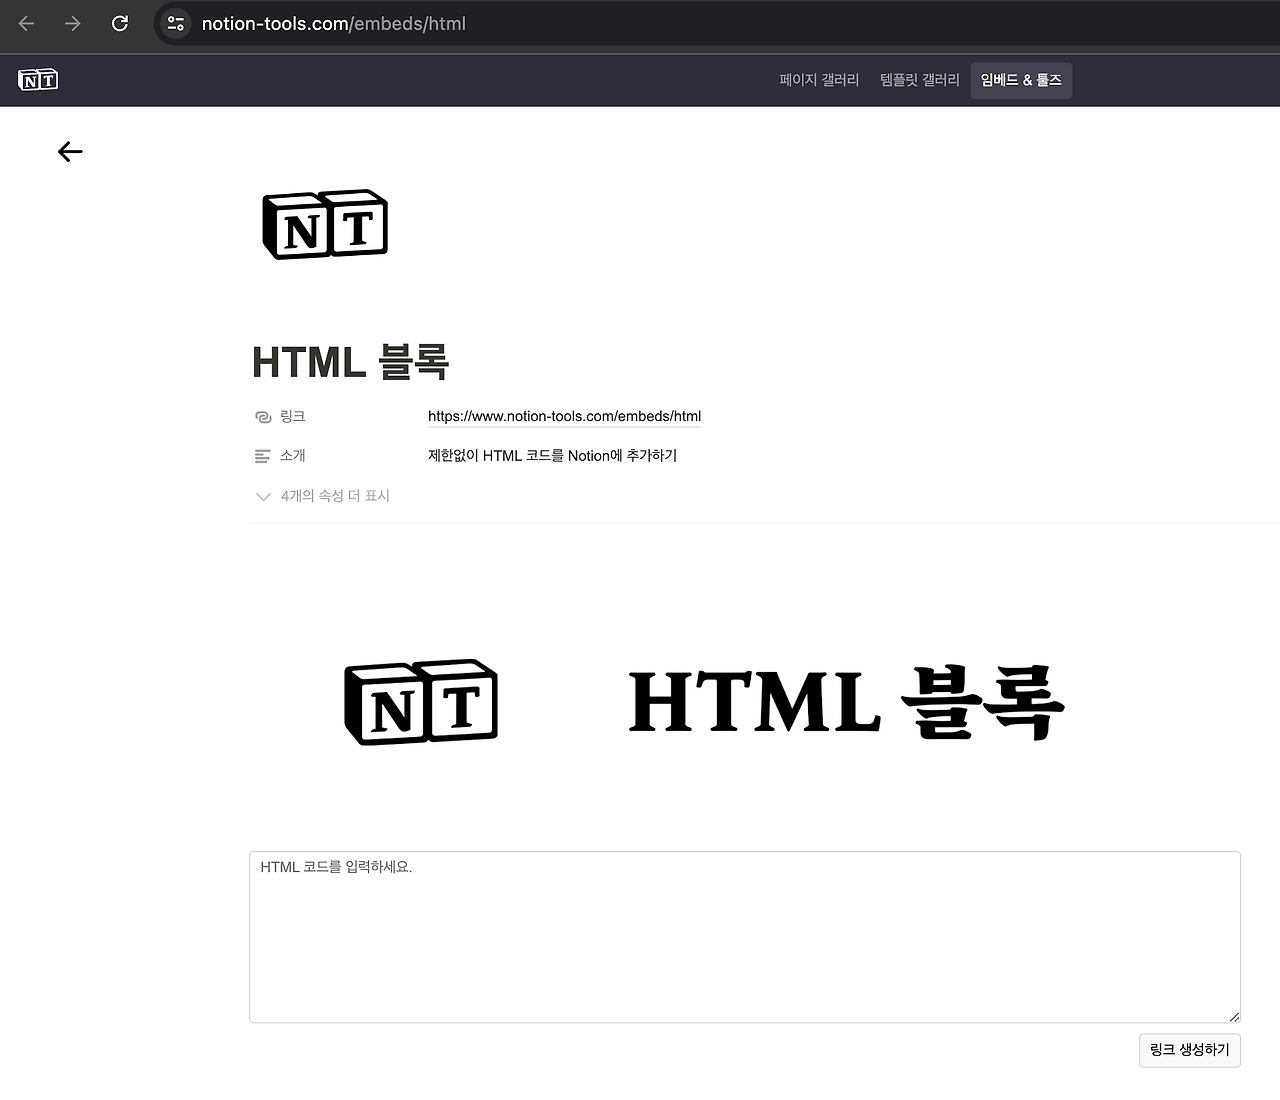
Task: Click the NT logo in site header
Action: pos(38,80)
